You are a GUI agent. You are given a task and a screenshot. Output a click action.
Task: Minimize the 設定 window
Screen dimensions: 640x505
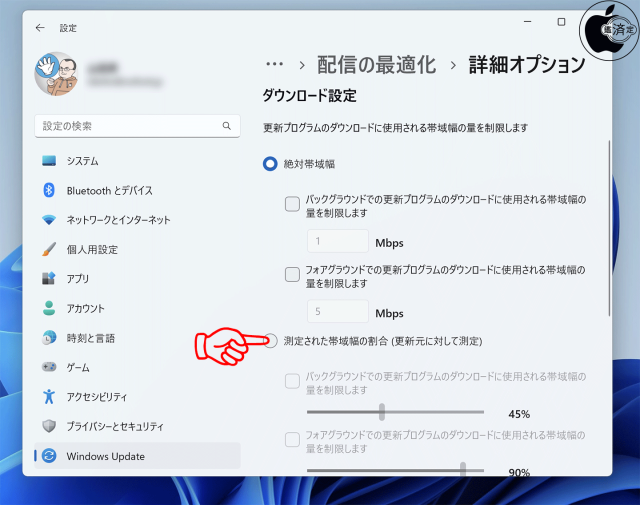(x=528, y=22)
